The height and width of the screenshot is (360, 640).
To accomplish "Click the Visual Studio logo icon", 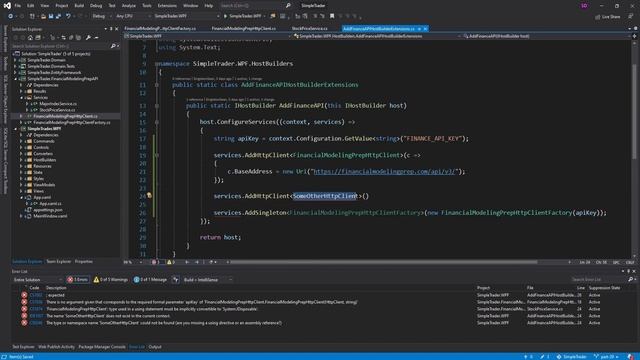I will click(x=7, y=6).
